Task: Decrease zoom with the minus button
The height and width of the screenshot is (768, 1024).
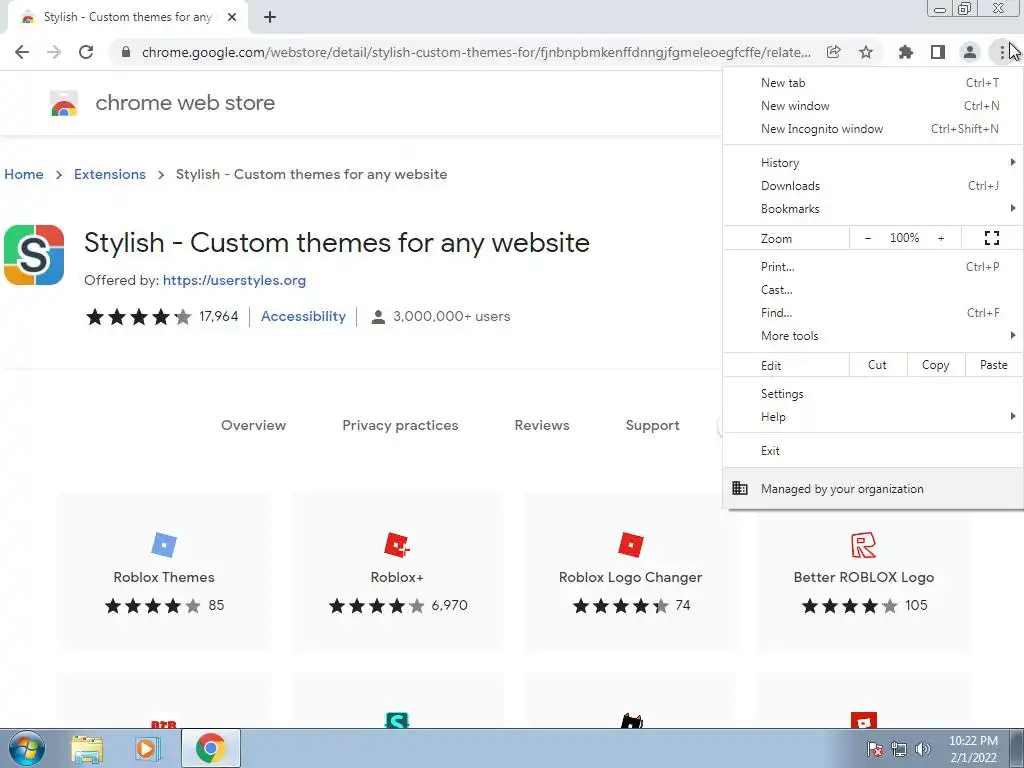Action: 868,238
